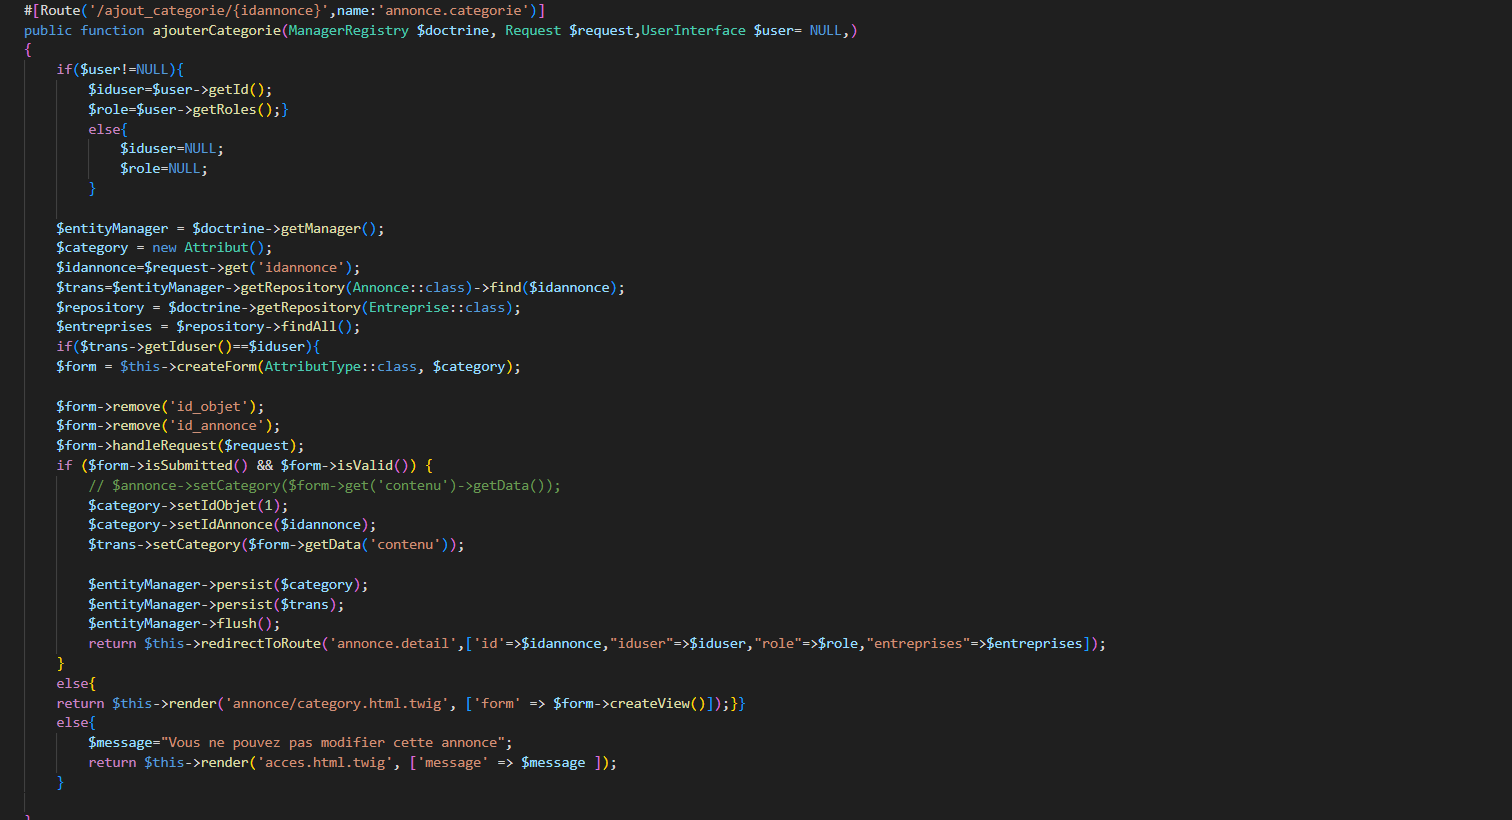Click the persist($trans) line
The image size is (1512, 820).
[x=216, y=604]
